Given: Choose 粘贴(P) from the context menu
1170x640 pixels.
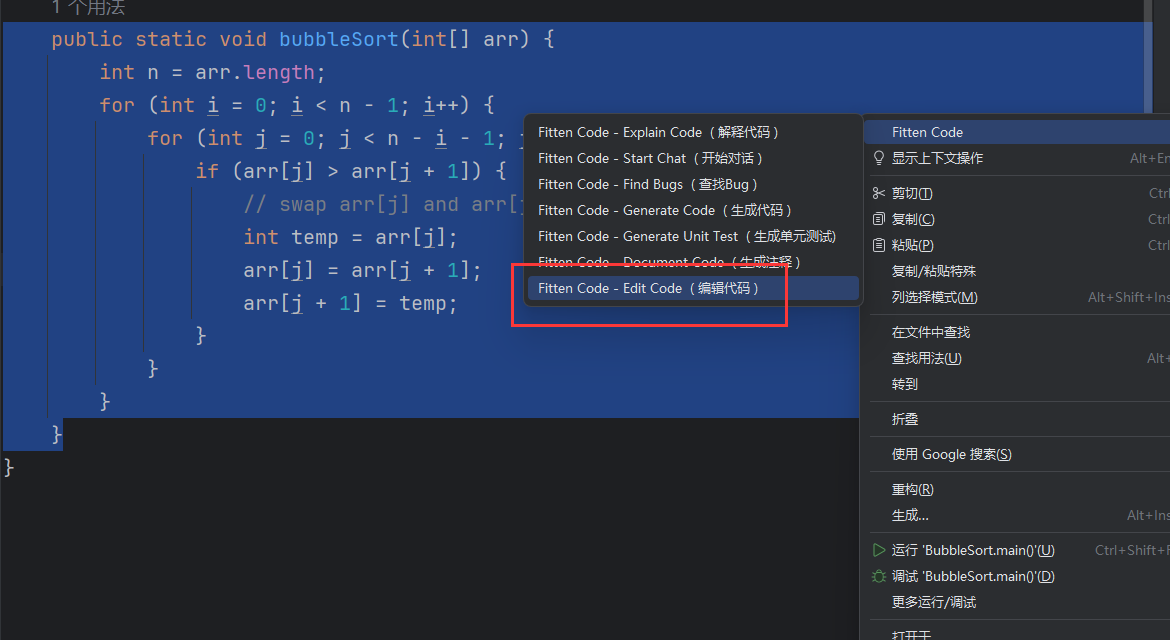Looking at the screenshot, I should coord(1017,245).
